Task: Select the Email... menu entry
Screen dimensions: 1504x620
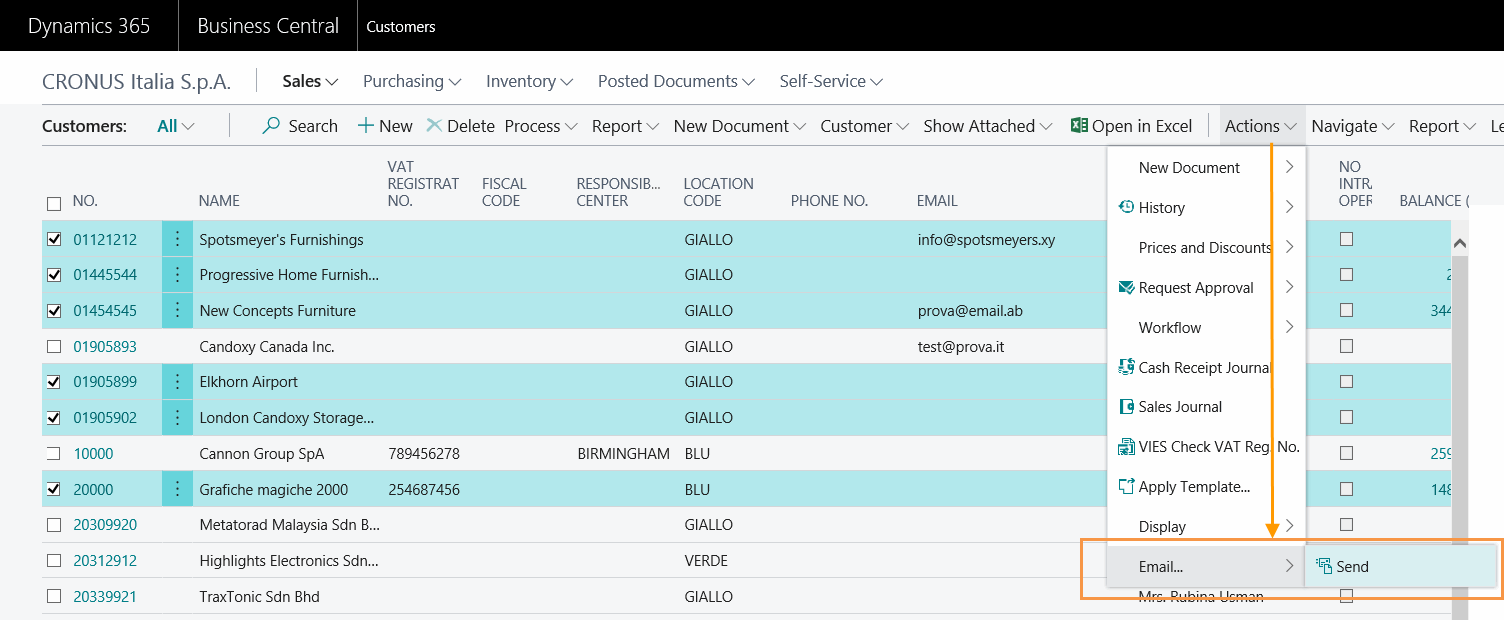Action: tap(1206, 566)
